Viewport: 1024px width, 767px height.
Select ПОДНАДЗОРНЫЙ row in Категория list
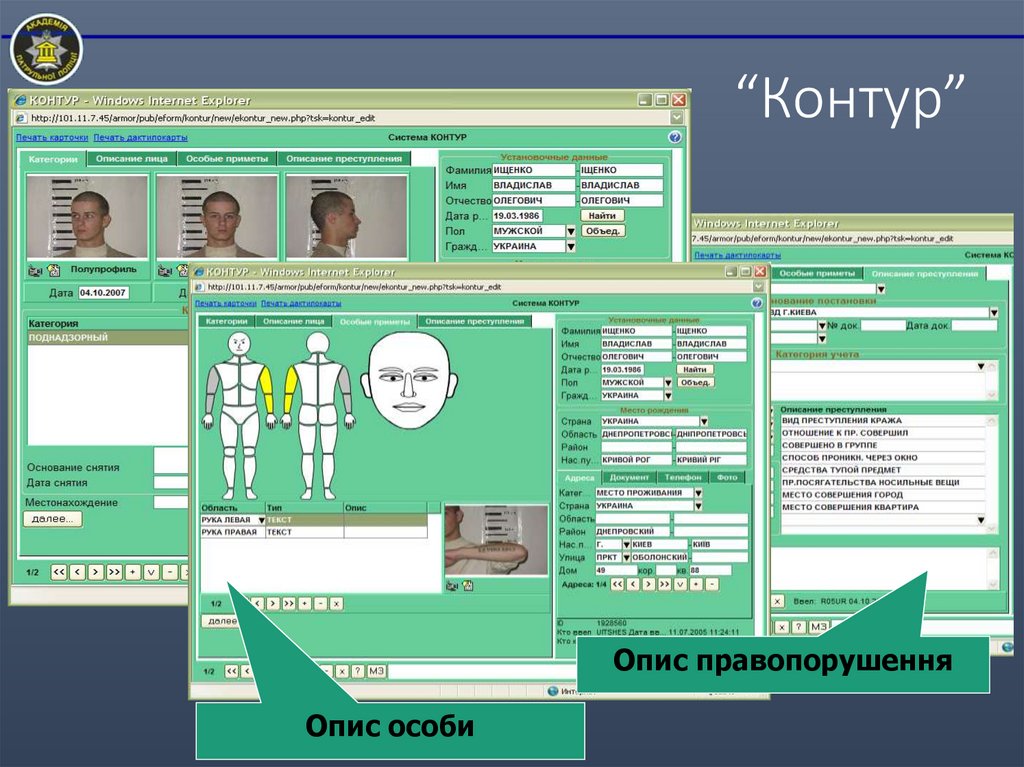click(x=108, y=338)
